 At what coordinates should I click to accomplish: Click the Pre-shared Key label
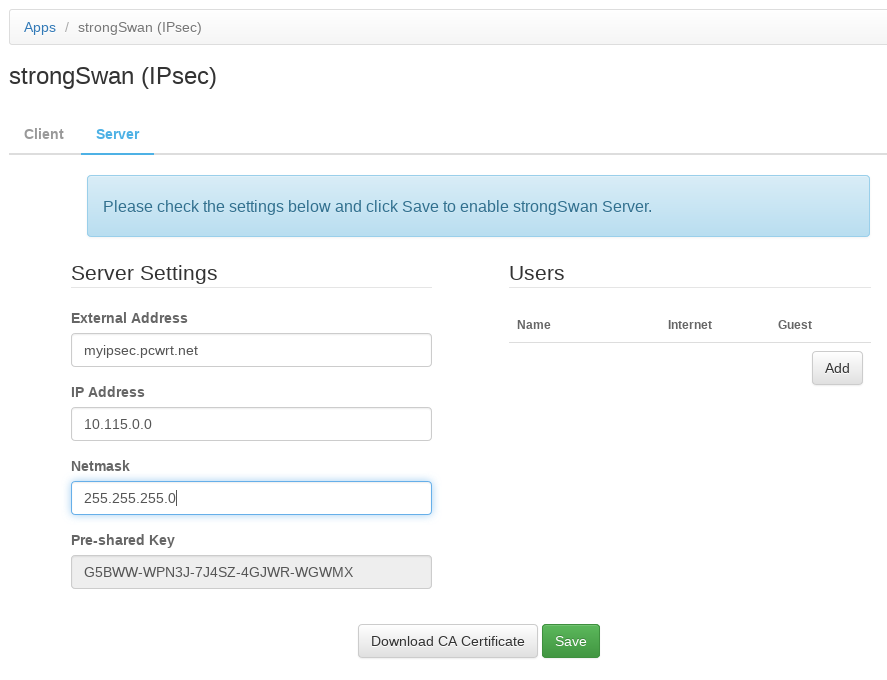coord(123,540)
